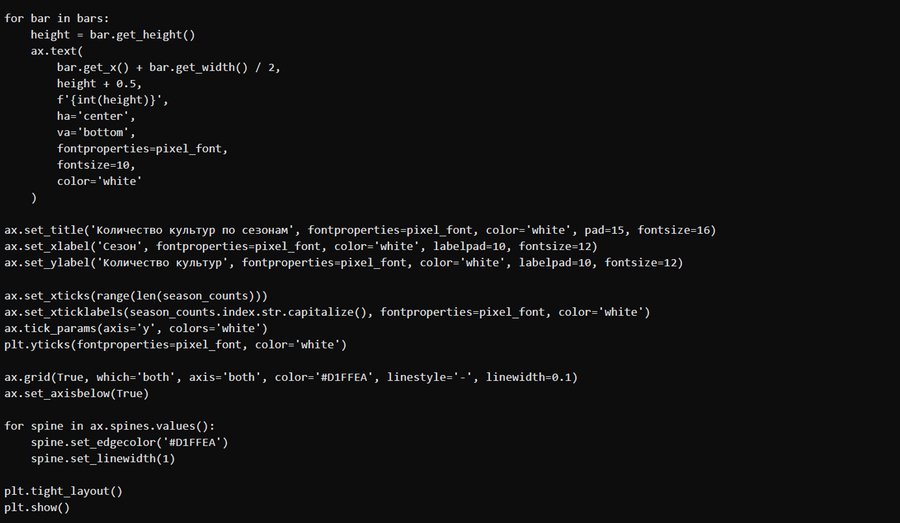Click the 'ax.text(' call
The height and width of the screenshot is (523, 900).
click(x=56, y=50)
